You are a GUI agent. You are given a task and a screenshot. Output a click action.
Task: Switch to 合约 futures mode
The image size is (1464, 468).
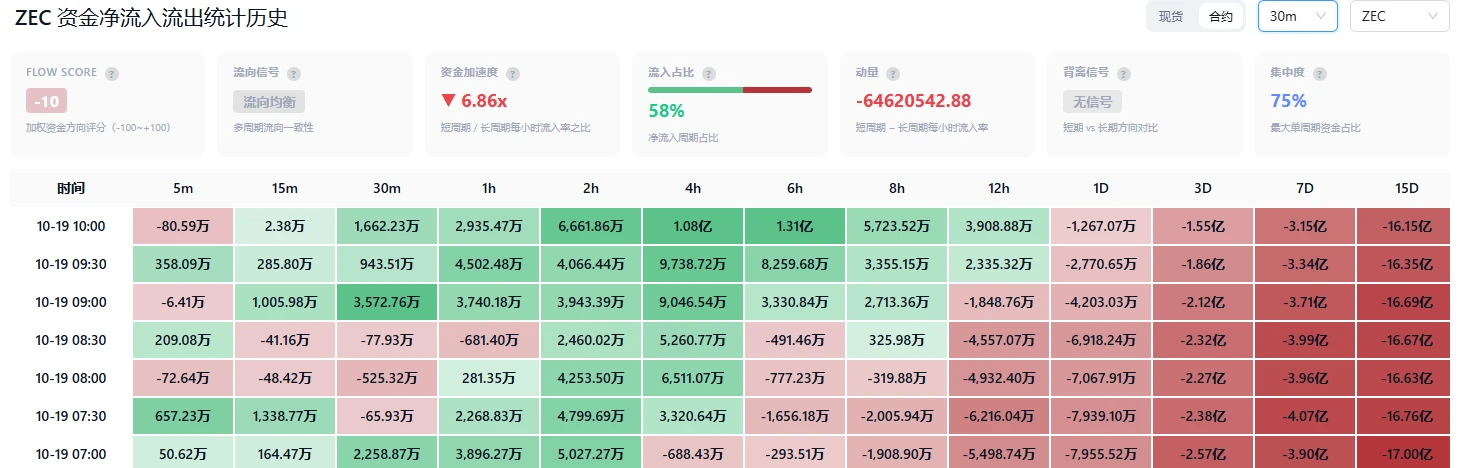[1220, 17]
